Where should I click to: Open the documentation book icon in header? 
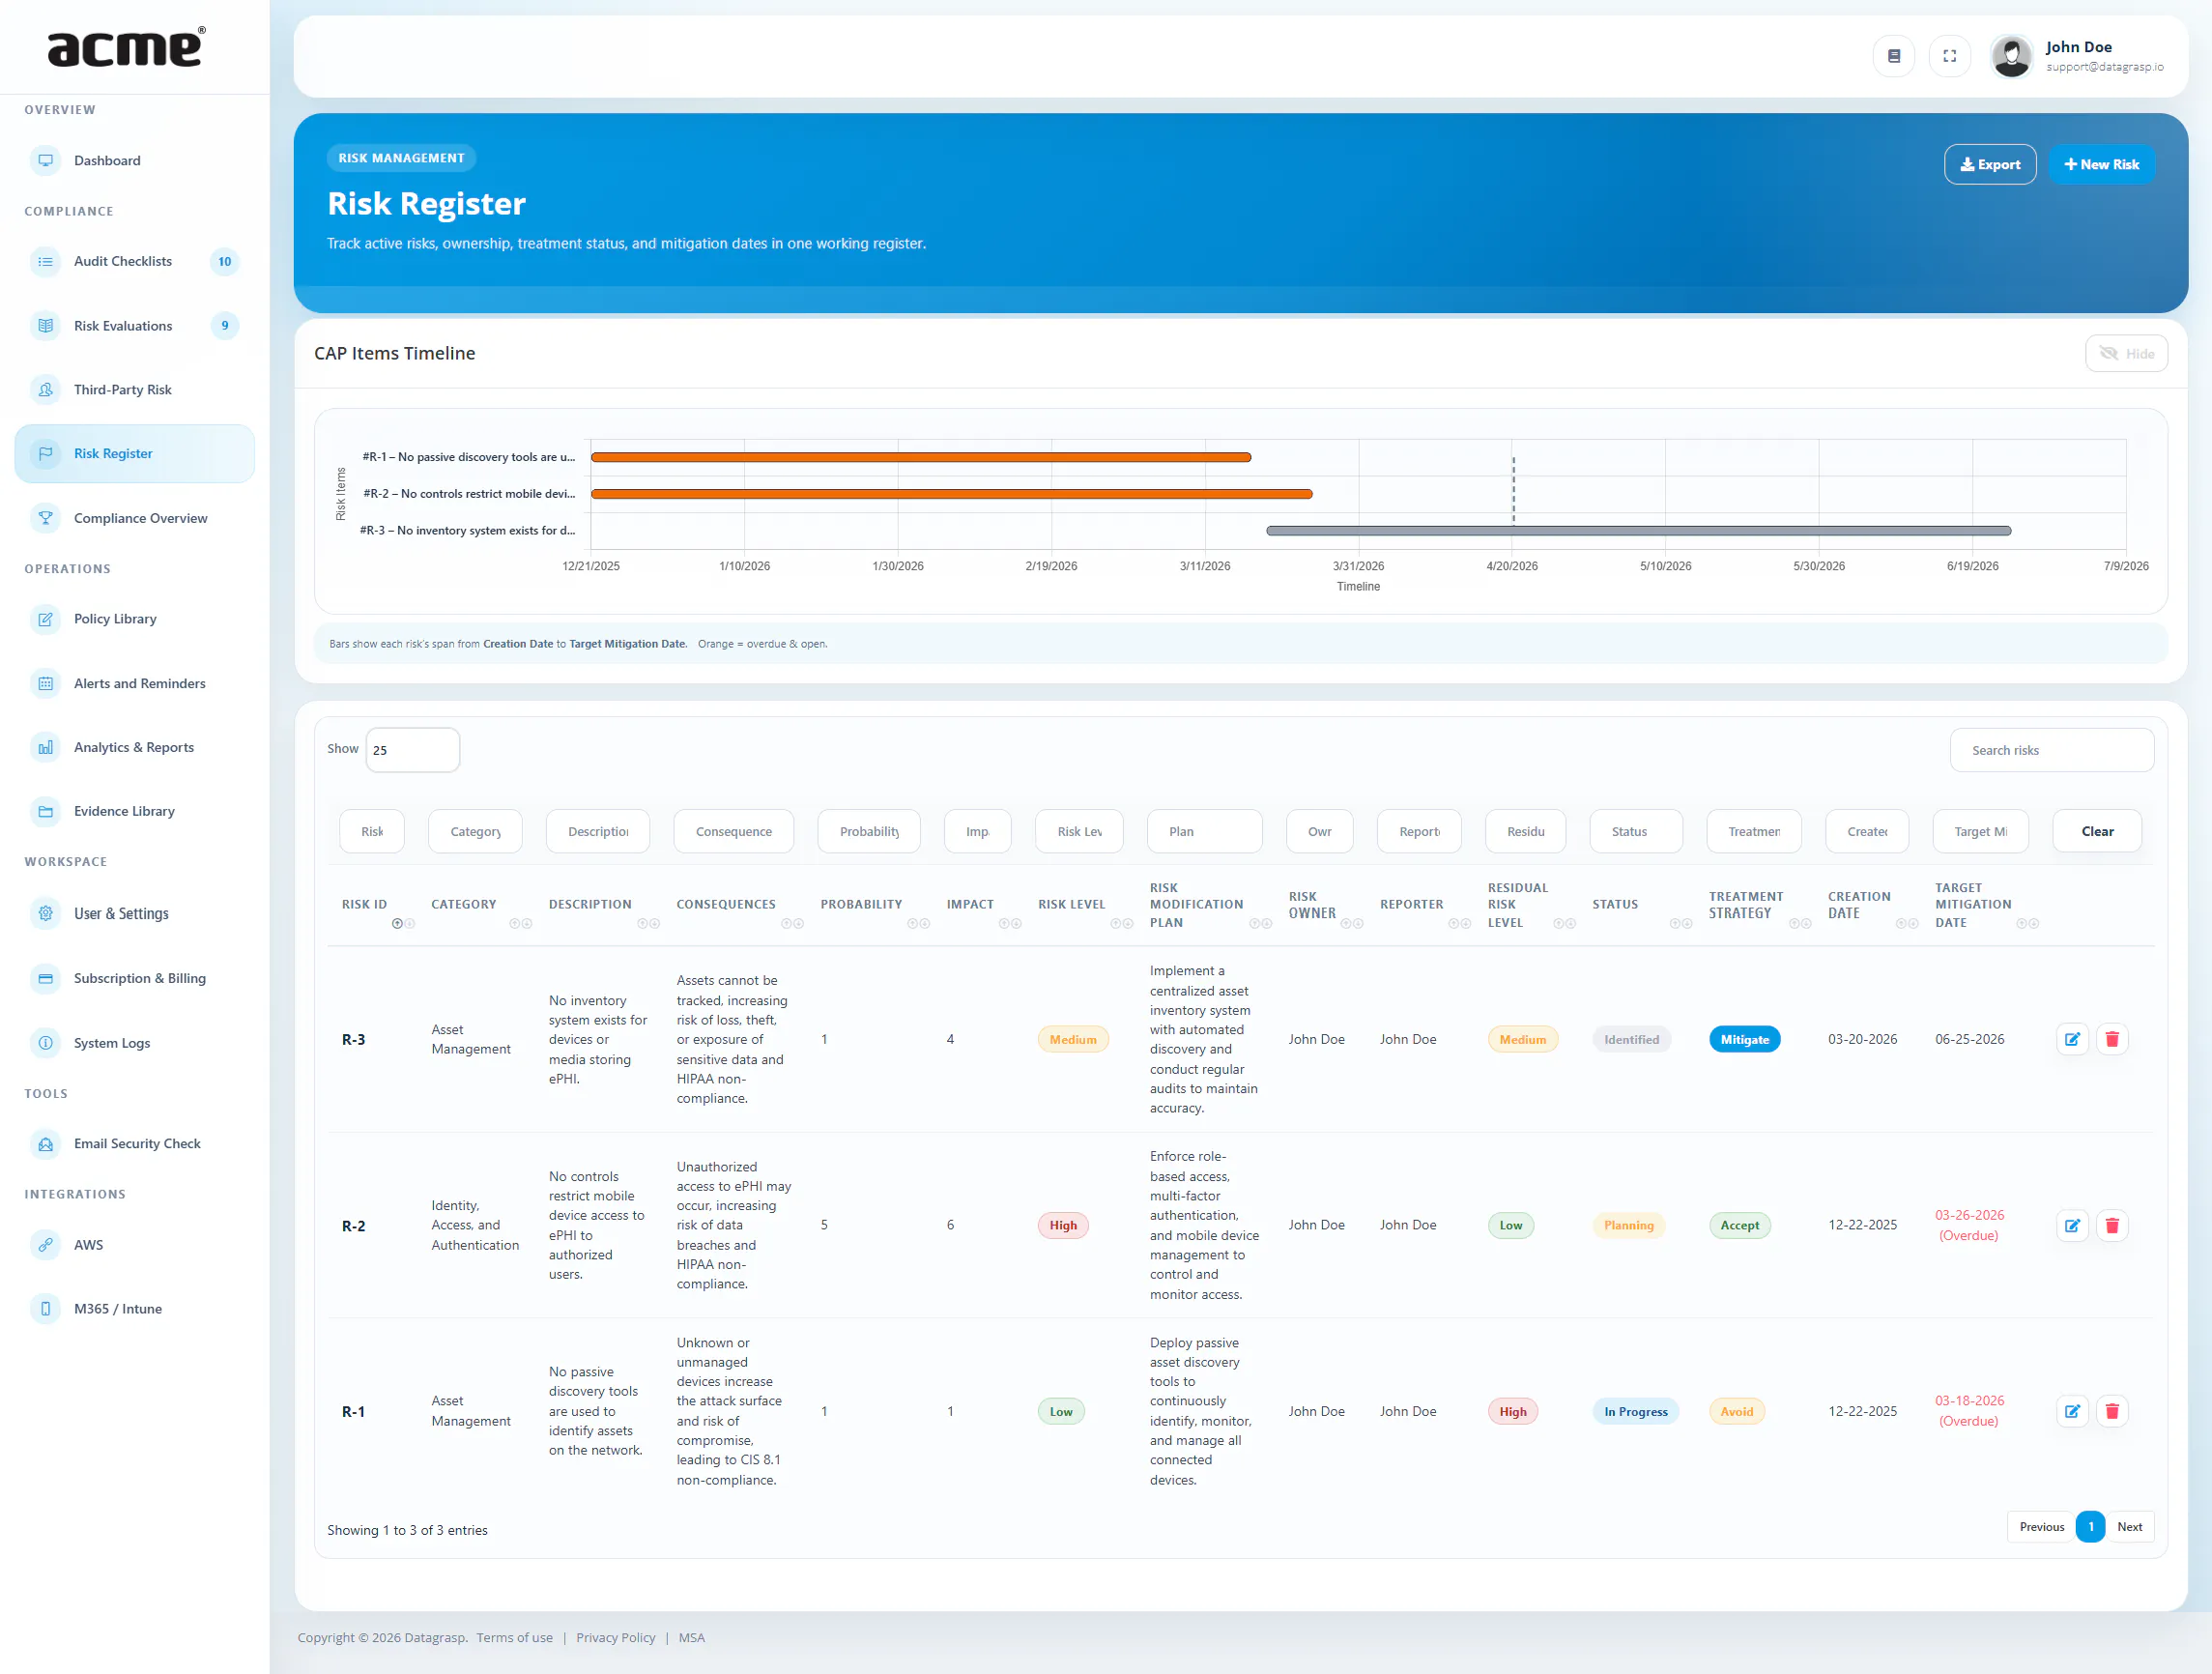point(1893,56)
